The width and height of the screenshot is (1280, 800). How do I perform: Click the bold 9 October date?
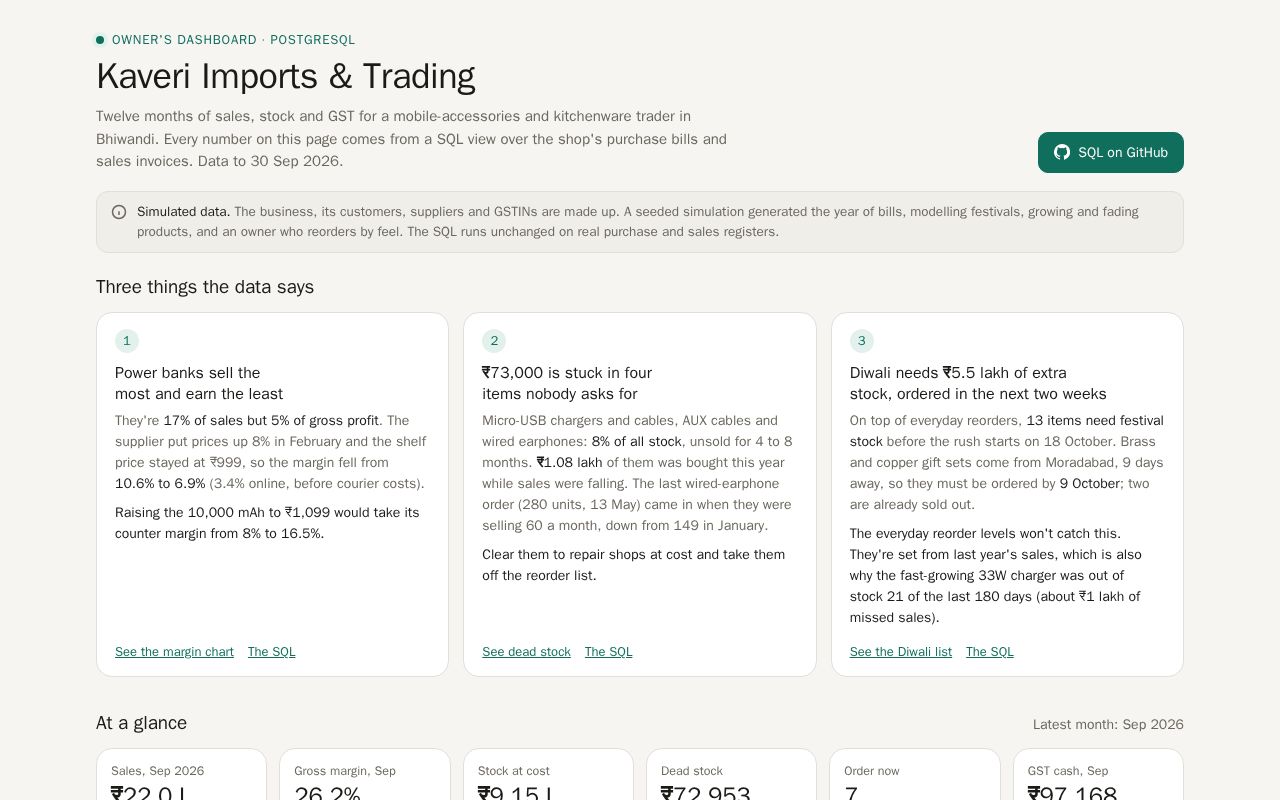(1090, 484)
